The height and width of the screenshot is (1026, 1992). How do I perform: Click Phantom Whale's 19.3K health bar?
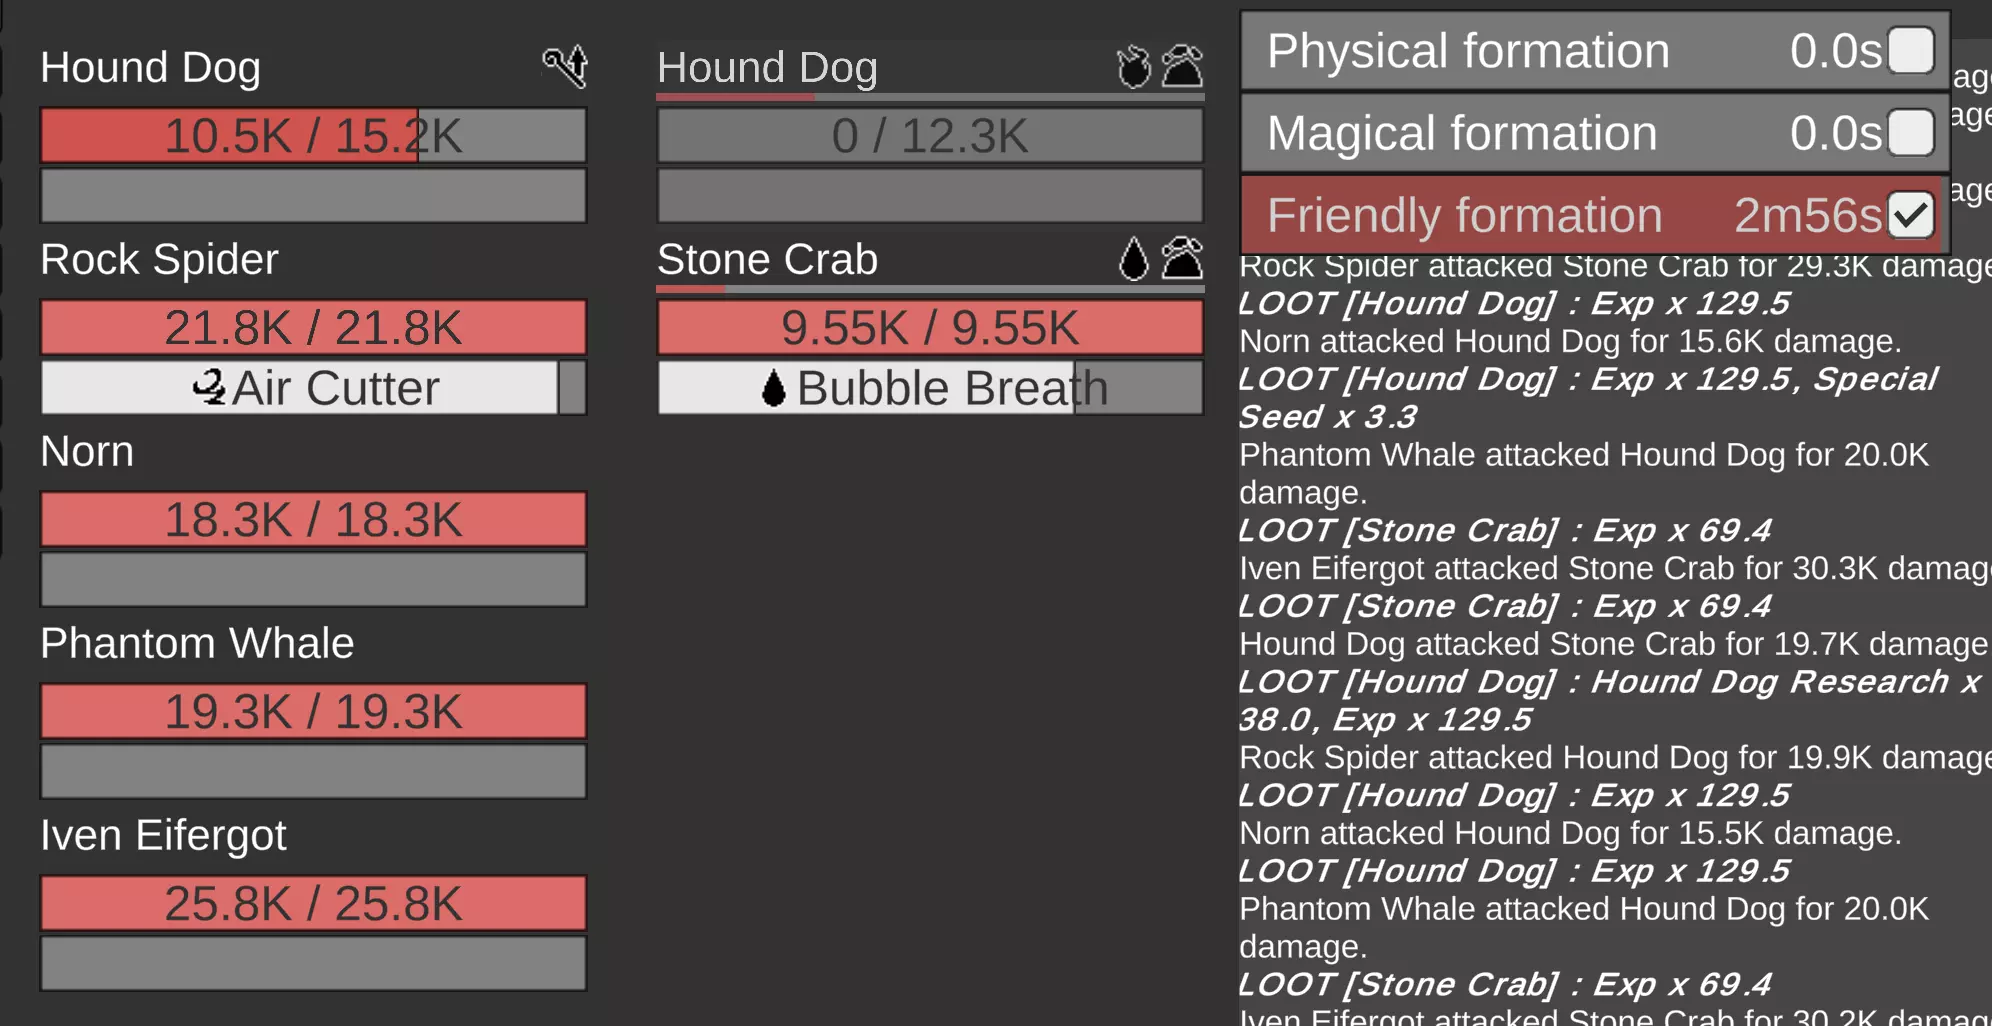[x=313, y=712]
